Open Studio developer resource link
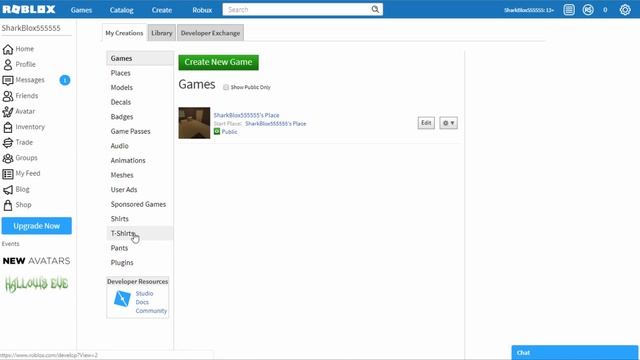 [x=144, y=293]
